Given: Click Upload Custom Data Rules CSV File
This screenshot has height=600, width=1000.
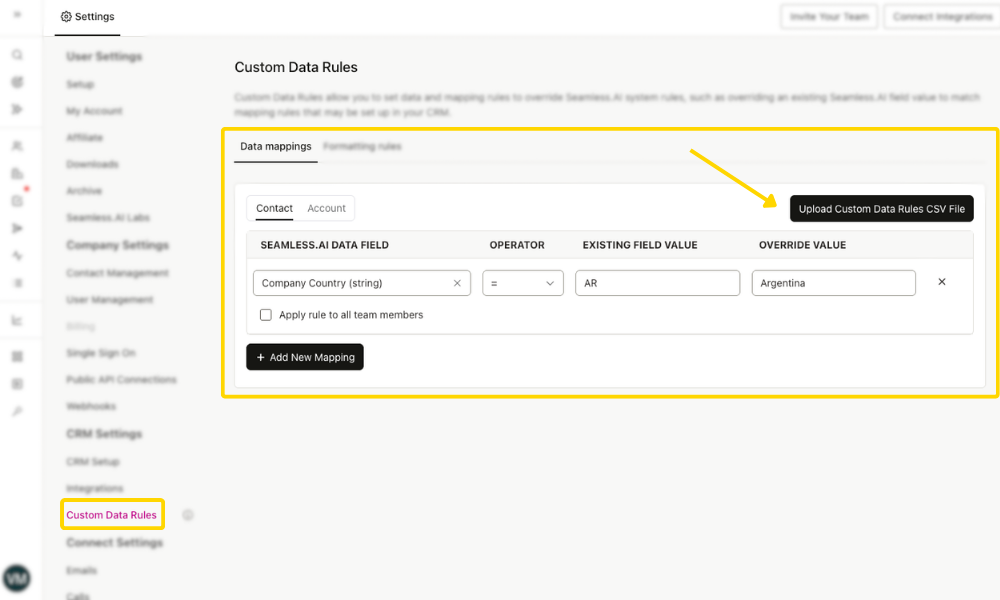Looking at the screenshot, I should (881, 208).
